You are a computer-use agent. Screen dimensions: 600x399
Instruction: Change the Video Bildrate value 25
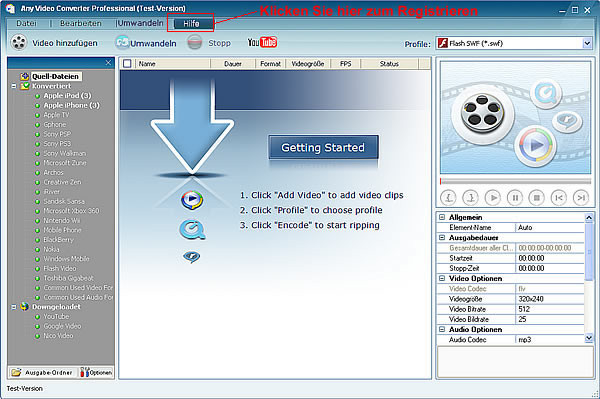[550, 319]
